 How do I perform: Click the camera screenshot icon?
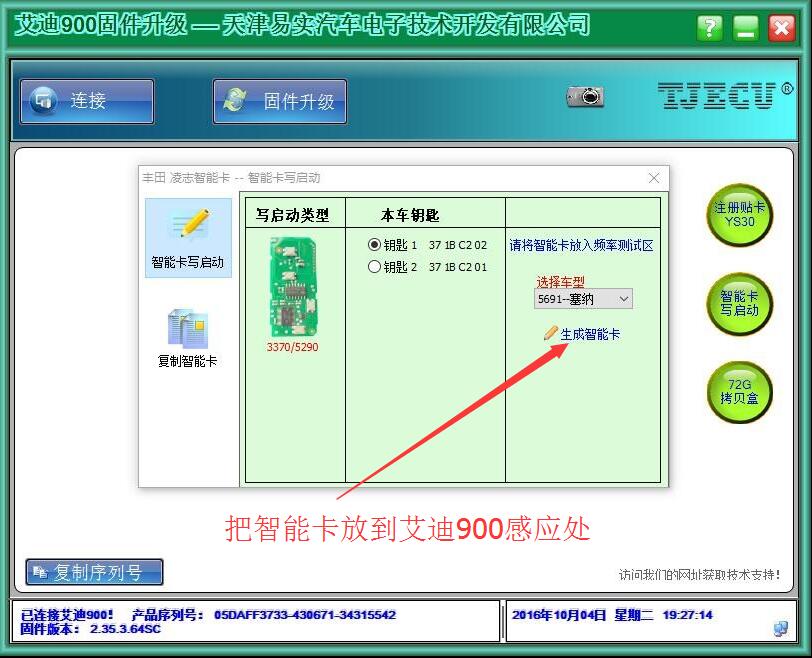pos(586,96)
